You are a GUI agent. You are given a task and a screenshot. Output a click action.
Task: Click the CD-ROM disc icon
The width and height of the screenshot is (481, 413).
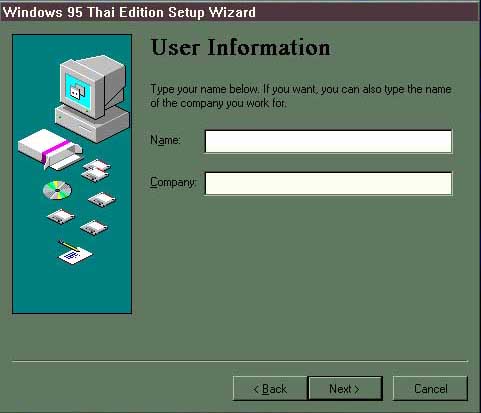pos(57,190)
